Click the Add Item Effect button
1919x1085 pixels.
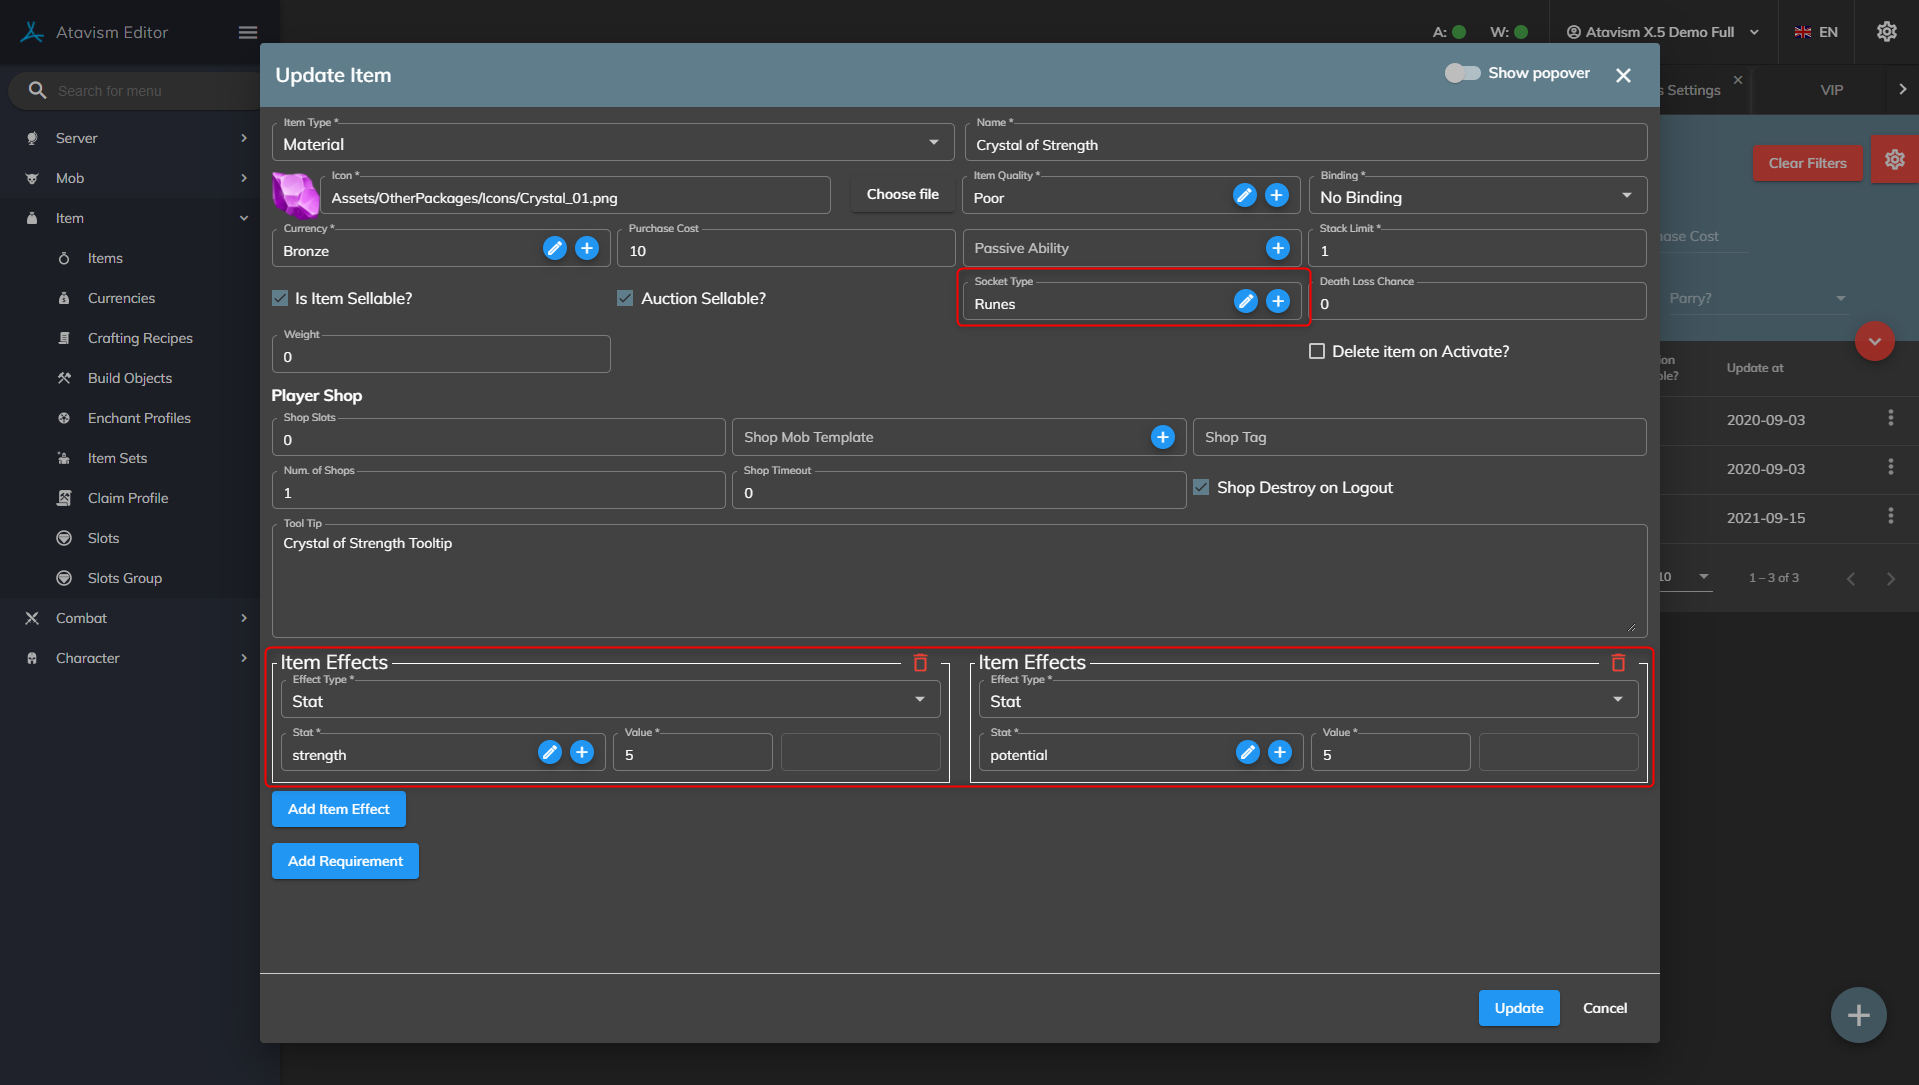(x=338, y=809)
